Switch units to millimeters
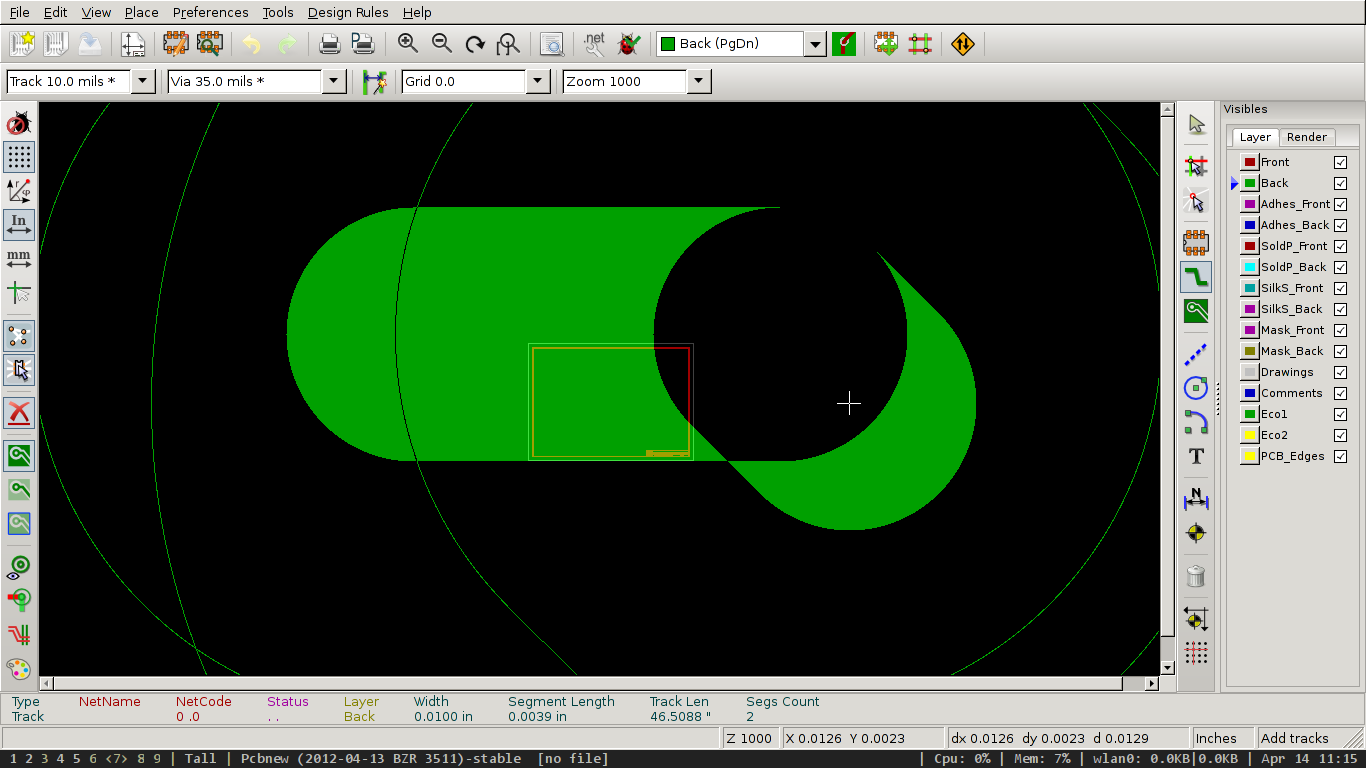Screen dimensions: 1366x768 pos(19,259)
